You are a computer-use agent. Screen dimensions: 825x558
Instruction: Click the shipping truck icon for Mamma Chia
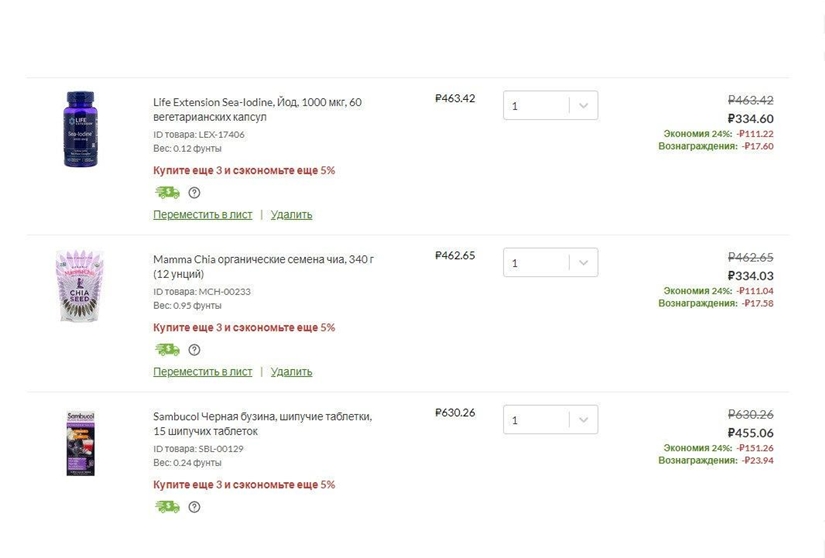pyautogui.click(x=167, y=350)
